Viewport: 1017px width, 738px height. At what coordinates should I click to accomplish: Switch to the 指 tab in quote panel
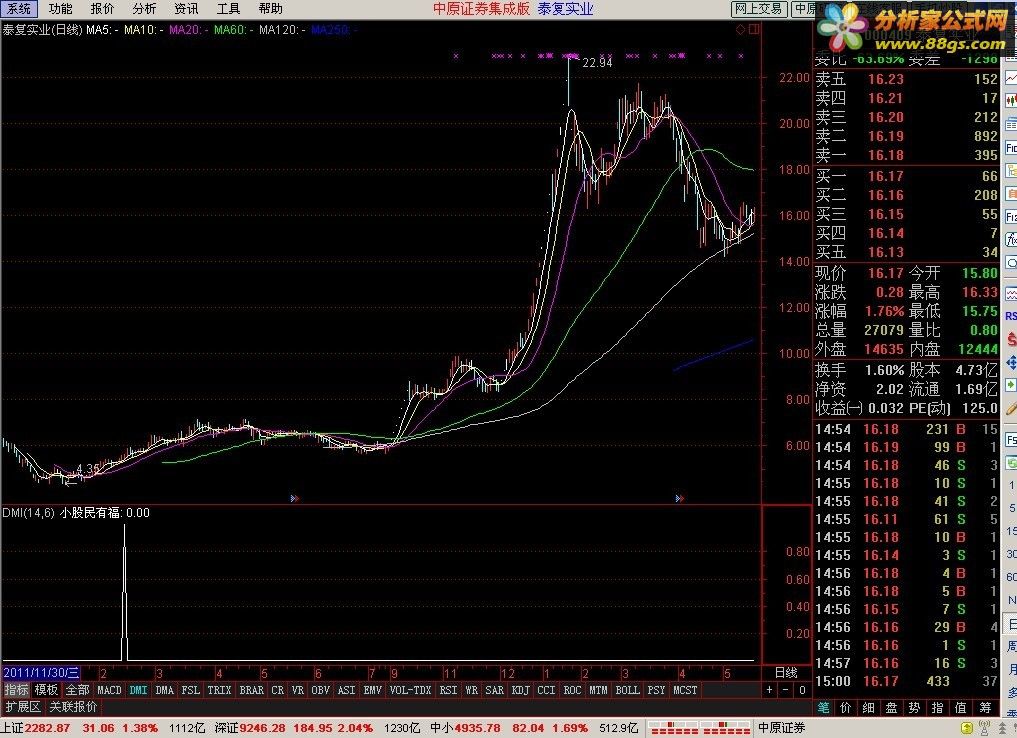click(937, 708)
